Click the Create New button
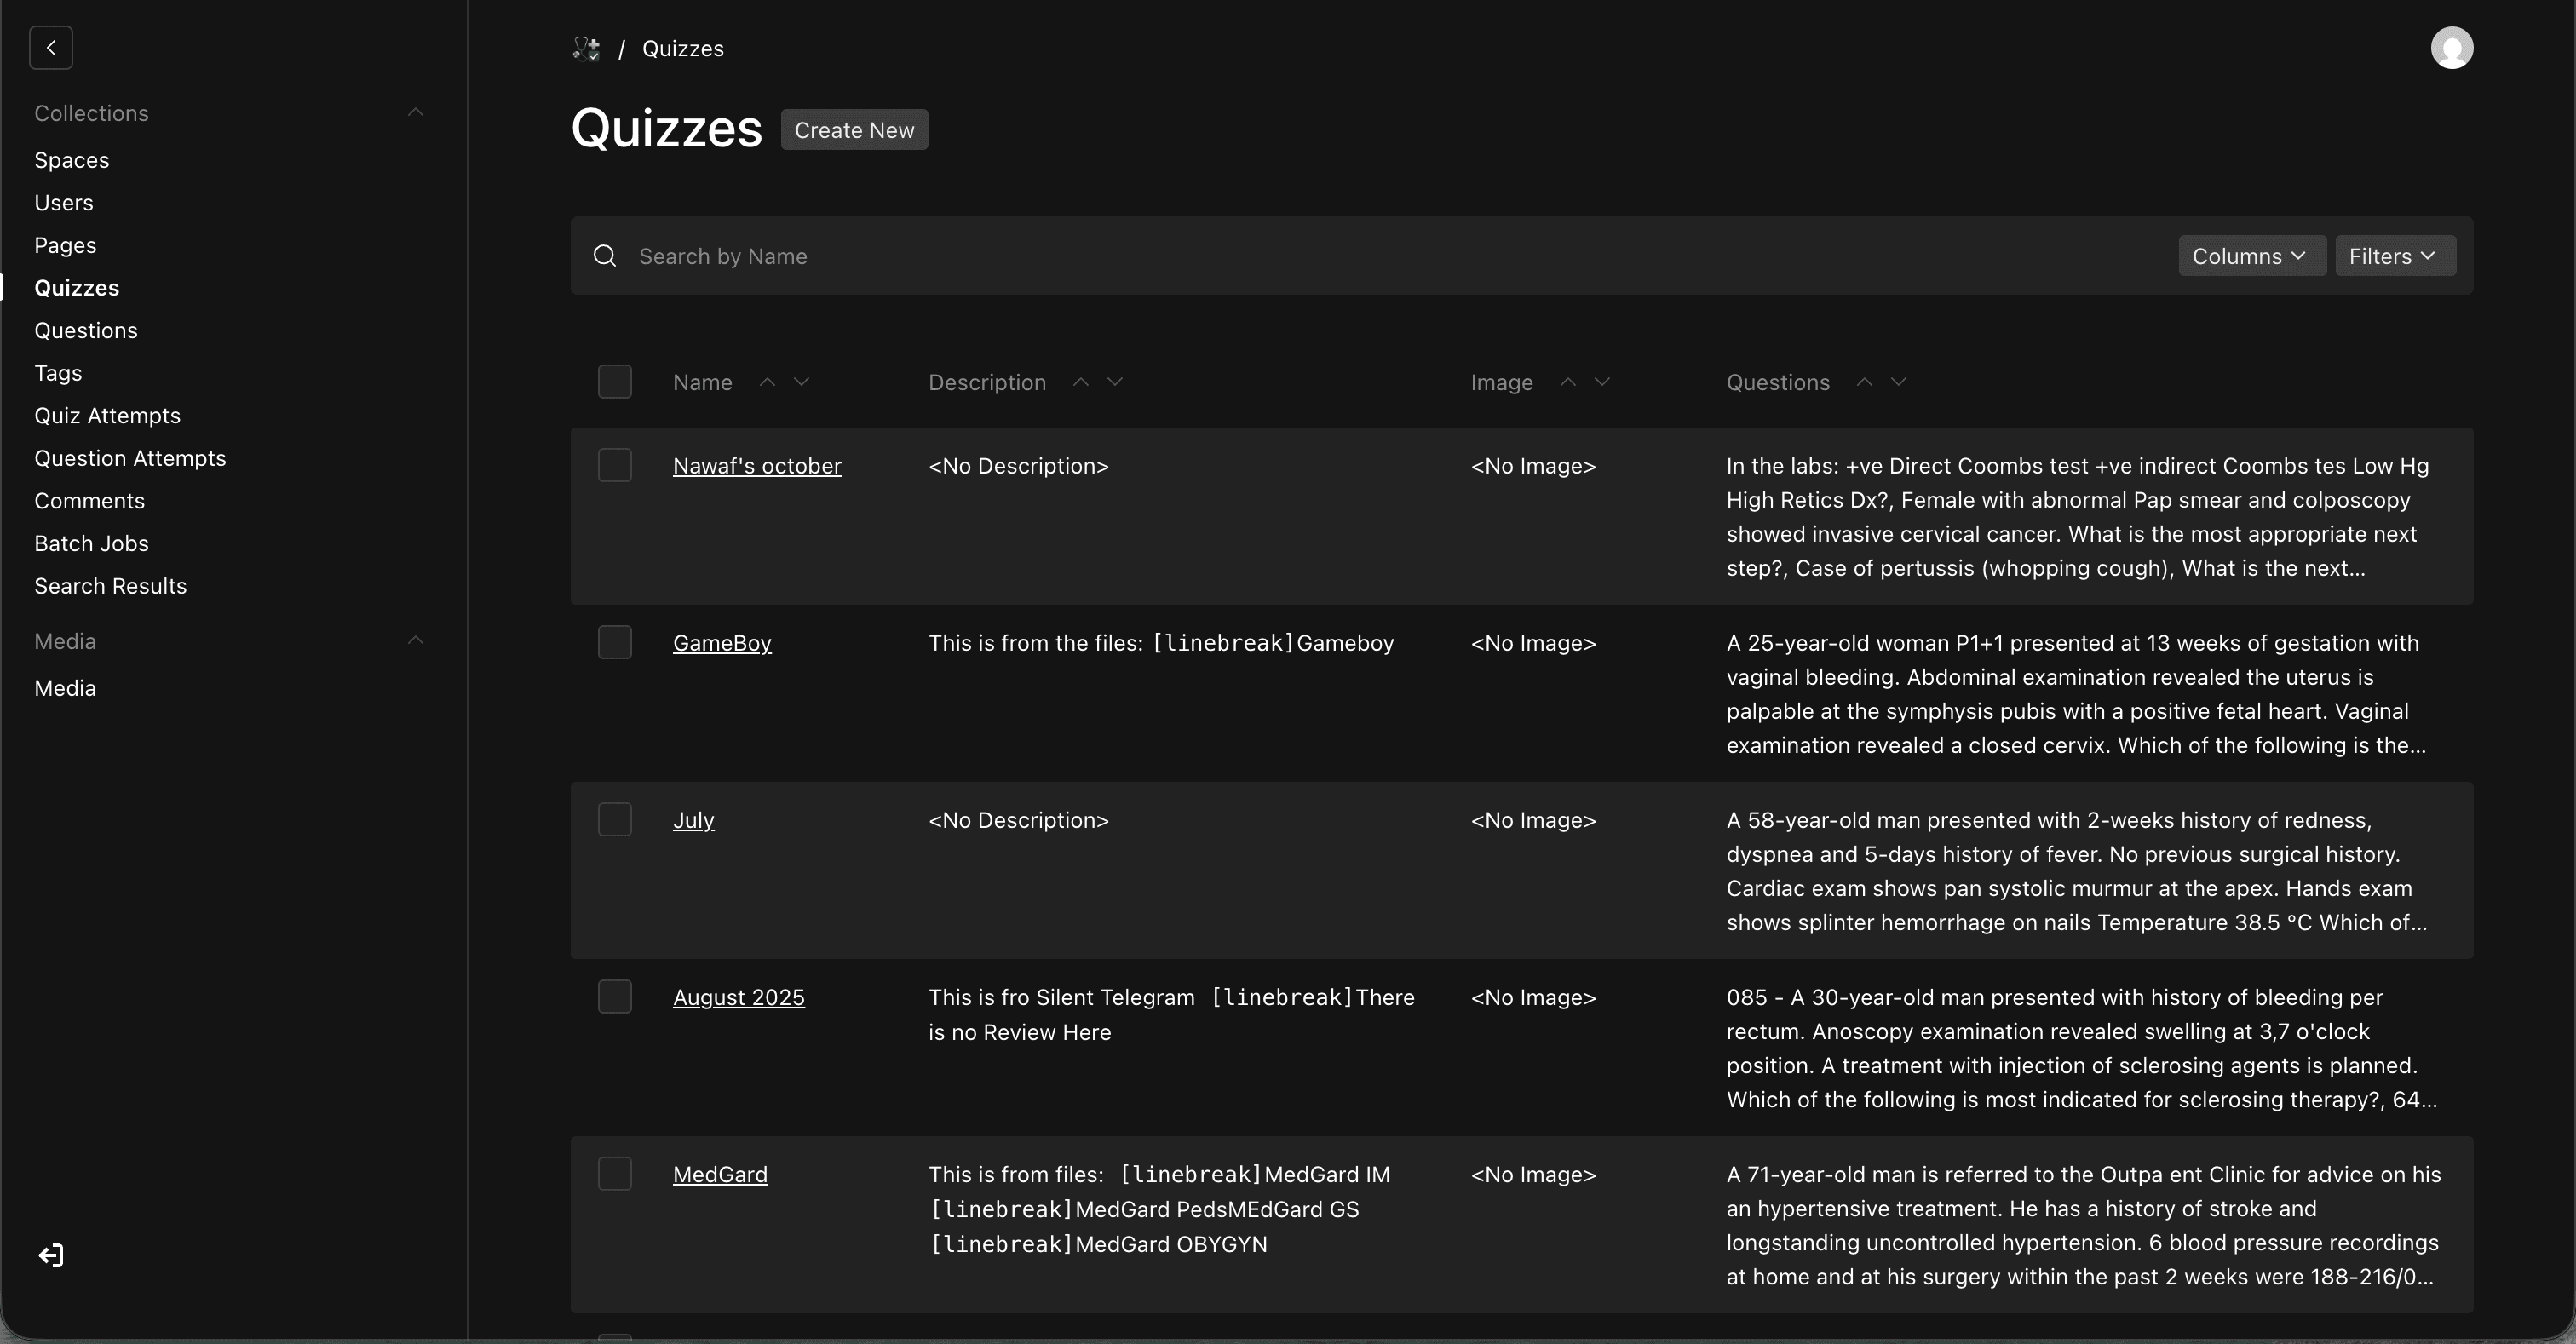2576x1344 pixels. click(x=854, y=130)
